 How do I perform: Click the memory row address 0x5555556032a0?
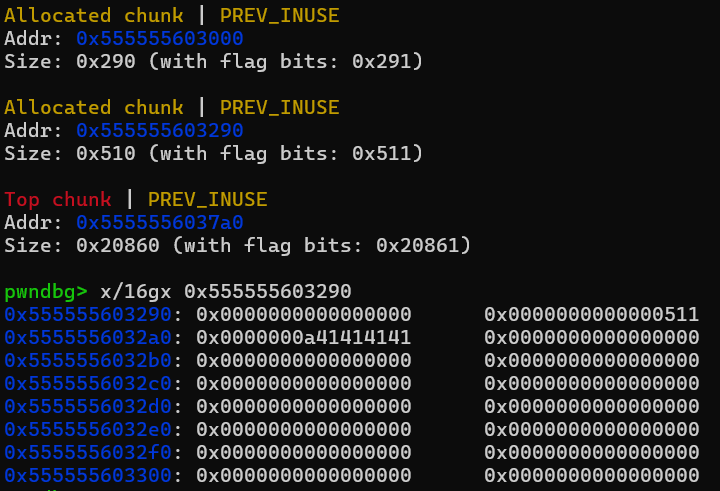(88, 337)
